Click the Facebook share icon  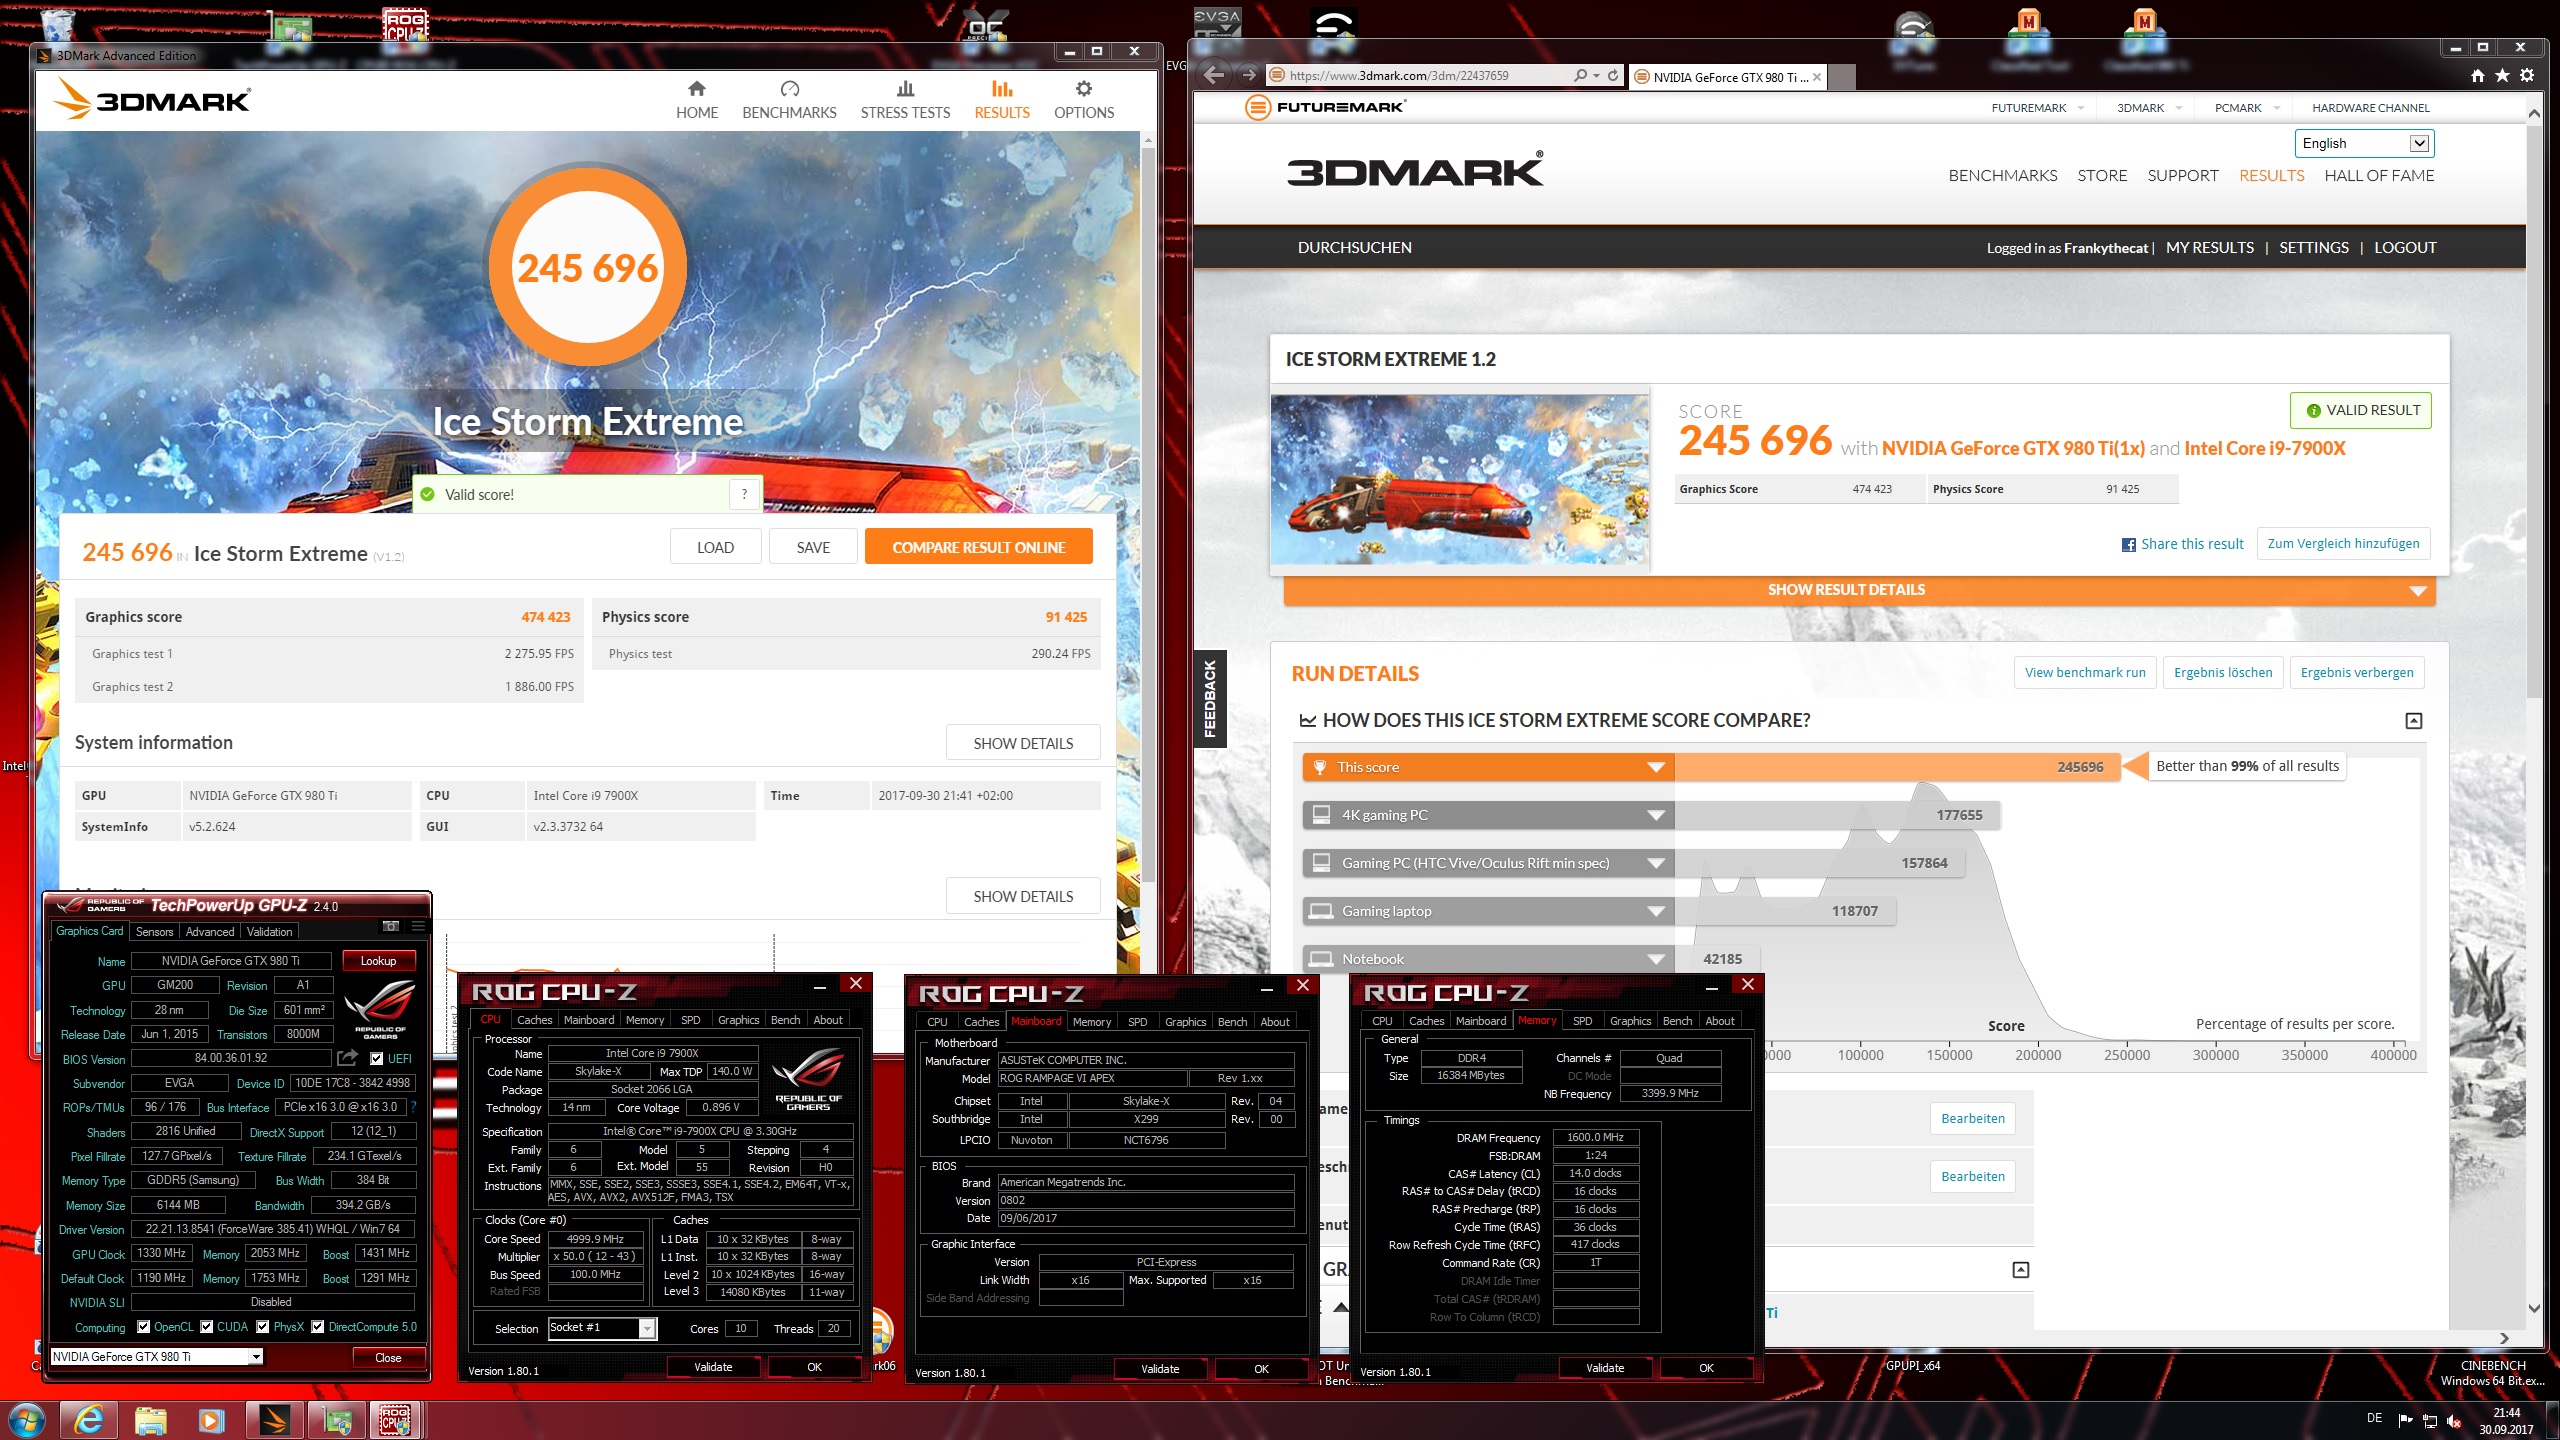[2129, 545]
